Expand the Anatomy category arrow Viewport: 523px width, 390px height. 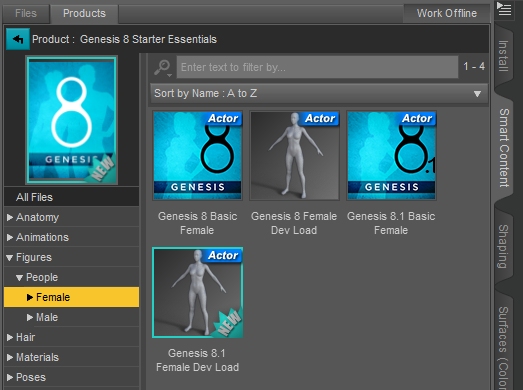point(10,217)
